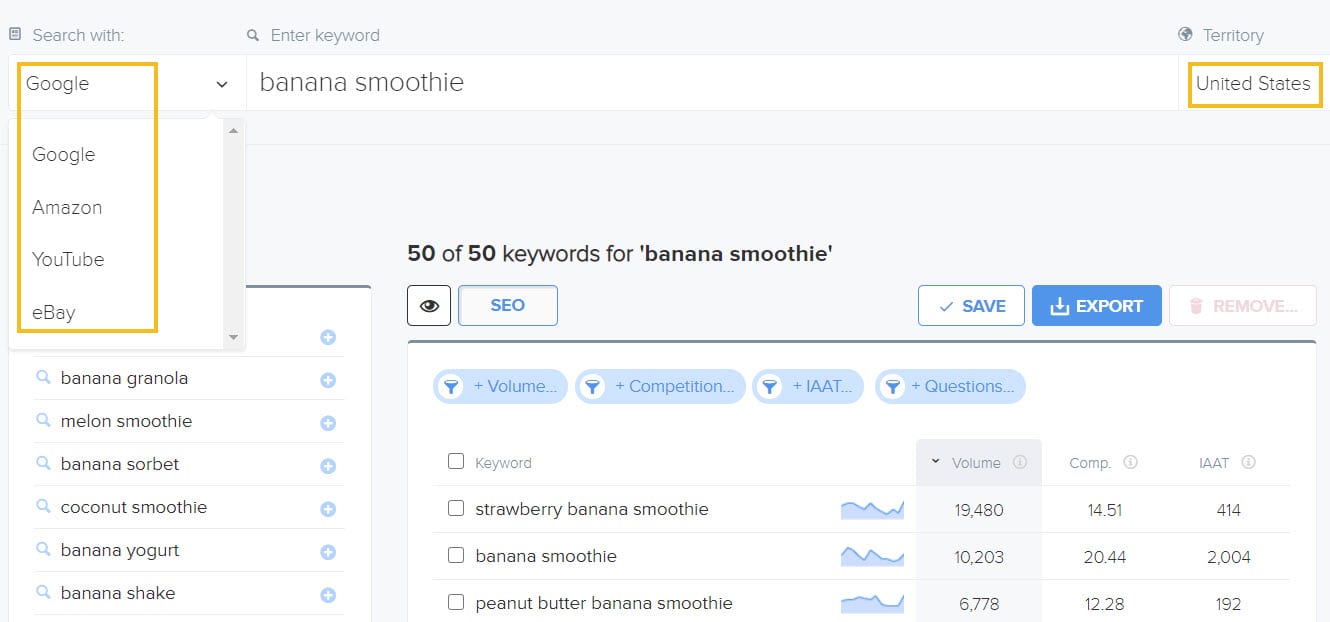Click the "banana smoothie" keyword input field

pyautogui.click(x=600, y=82)
